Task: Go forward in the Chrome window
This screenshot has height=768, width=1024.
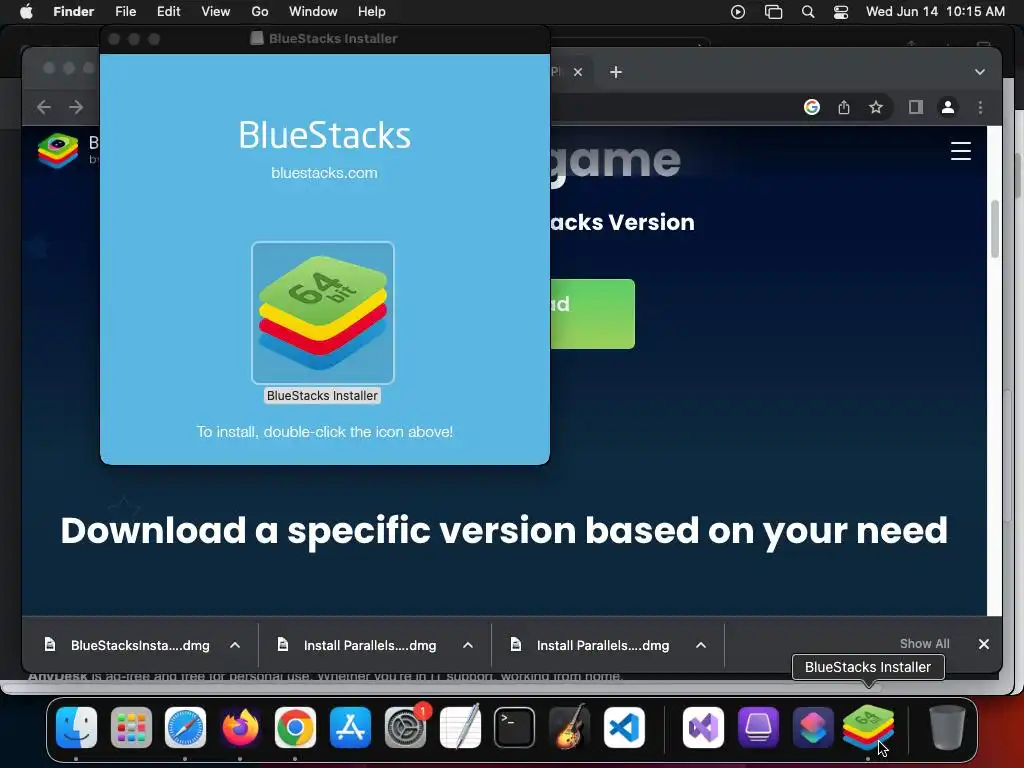Action: coord(76,107)
